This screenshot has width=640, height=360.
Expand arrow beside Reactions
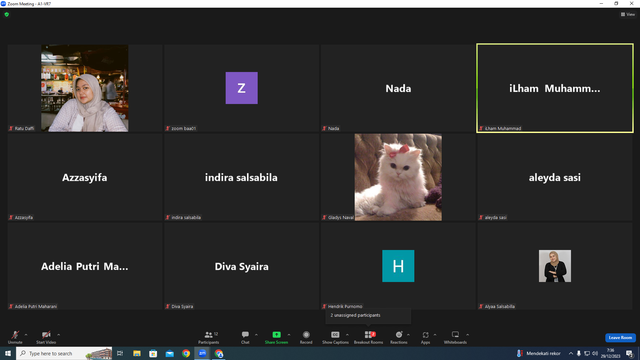409,335
